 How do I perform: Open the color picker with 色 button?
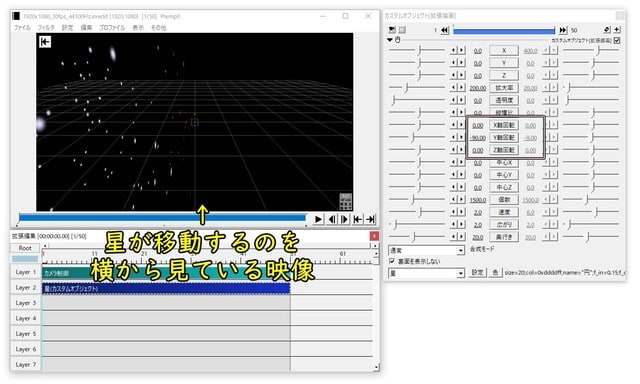tap(495, 273)
